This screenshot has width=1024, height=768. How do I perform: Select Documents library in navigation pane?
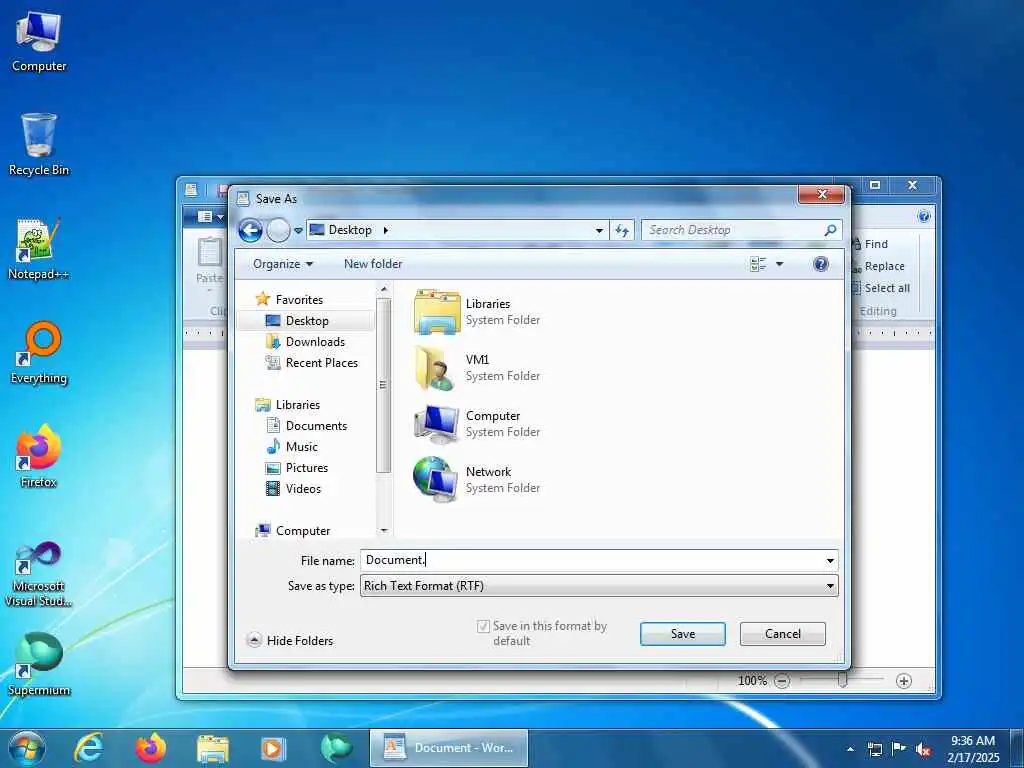[316, 426]
